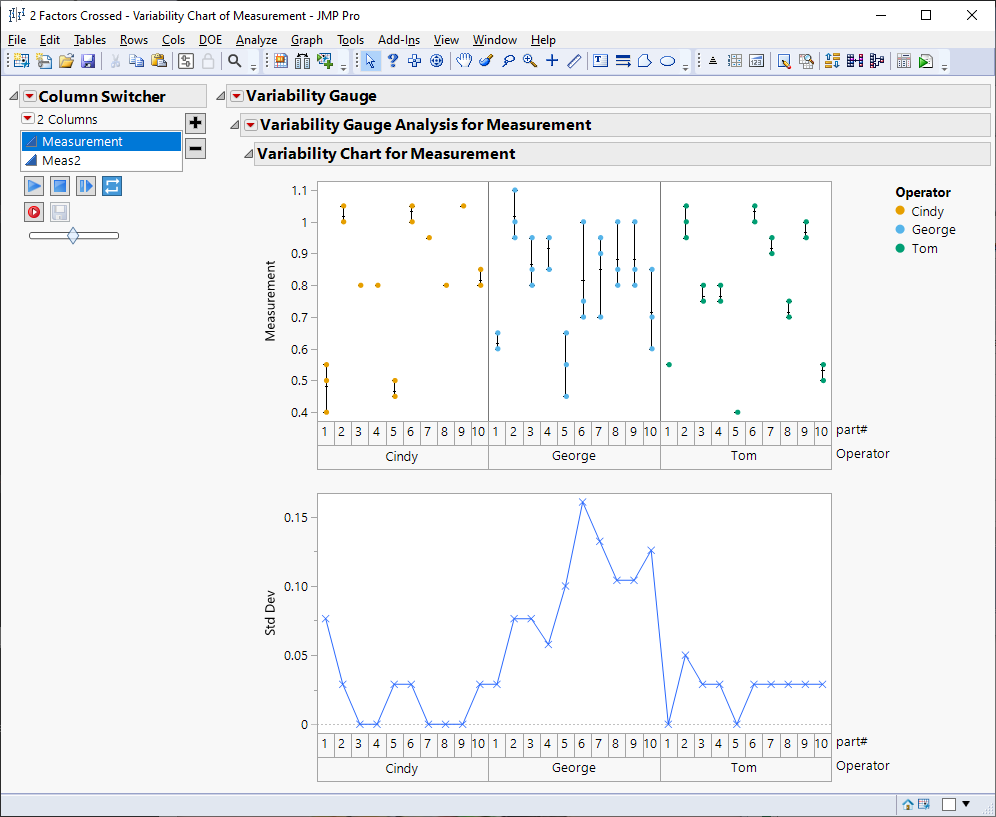Click the animation speed slider handle
The image size is (996, 817).
click(73, 236)
